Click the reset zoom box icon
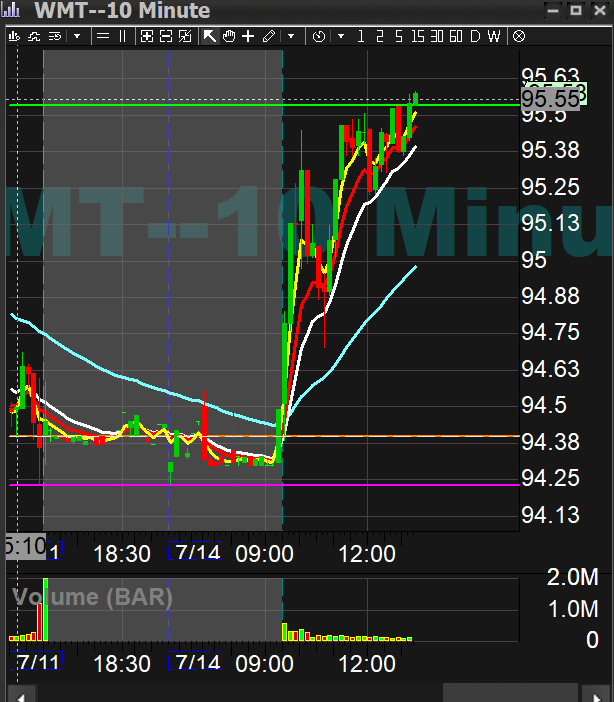Image resolution: width=614 pixels, height=702 pixels. click(x=185, y=36)
